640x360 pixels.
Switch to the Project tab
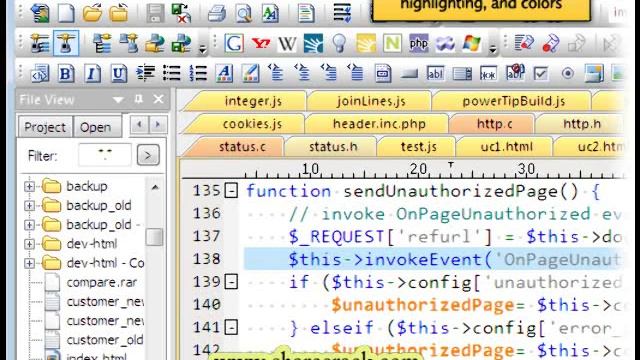tap(45, 127)
